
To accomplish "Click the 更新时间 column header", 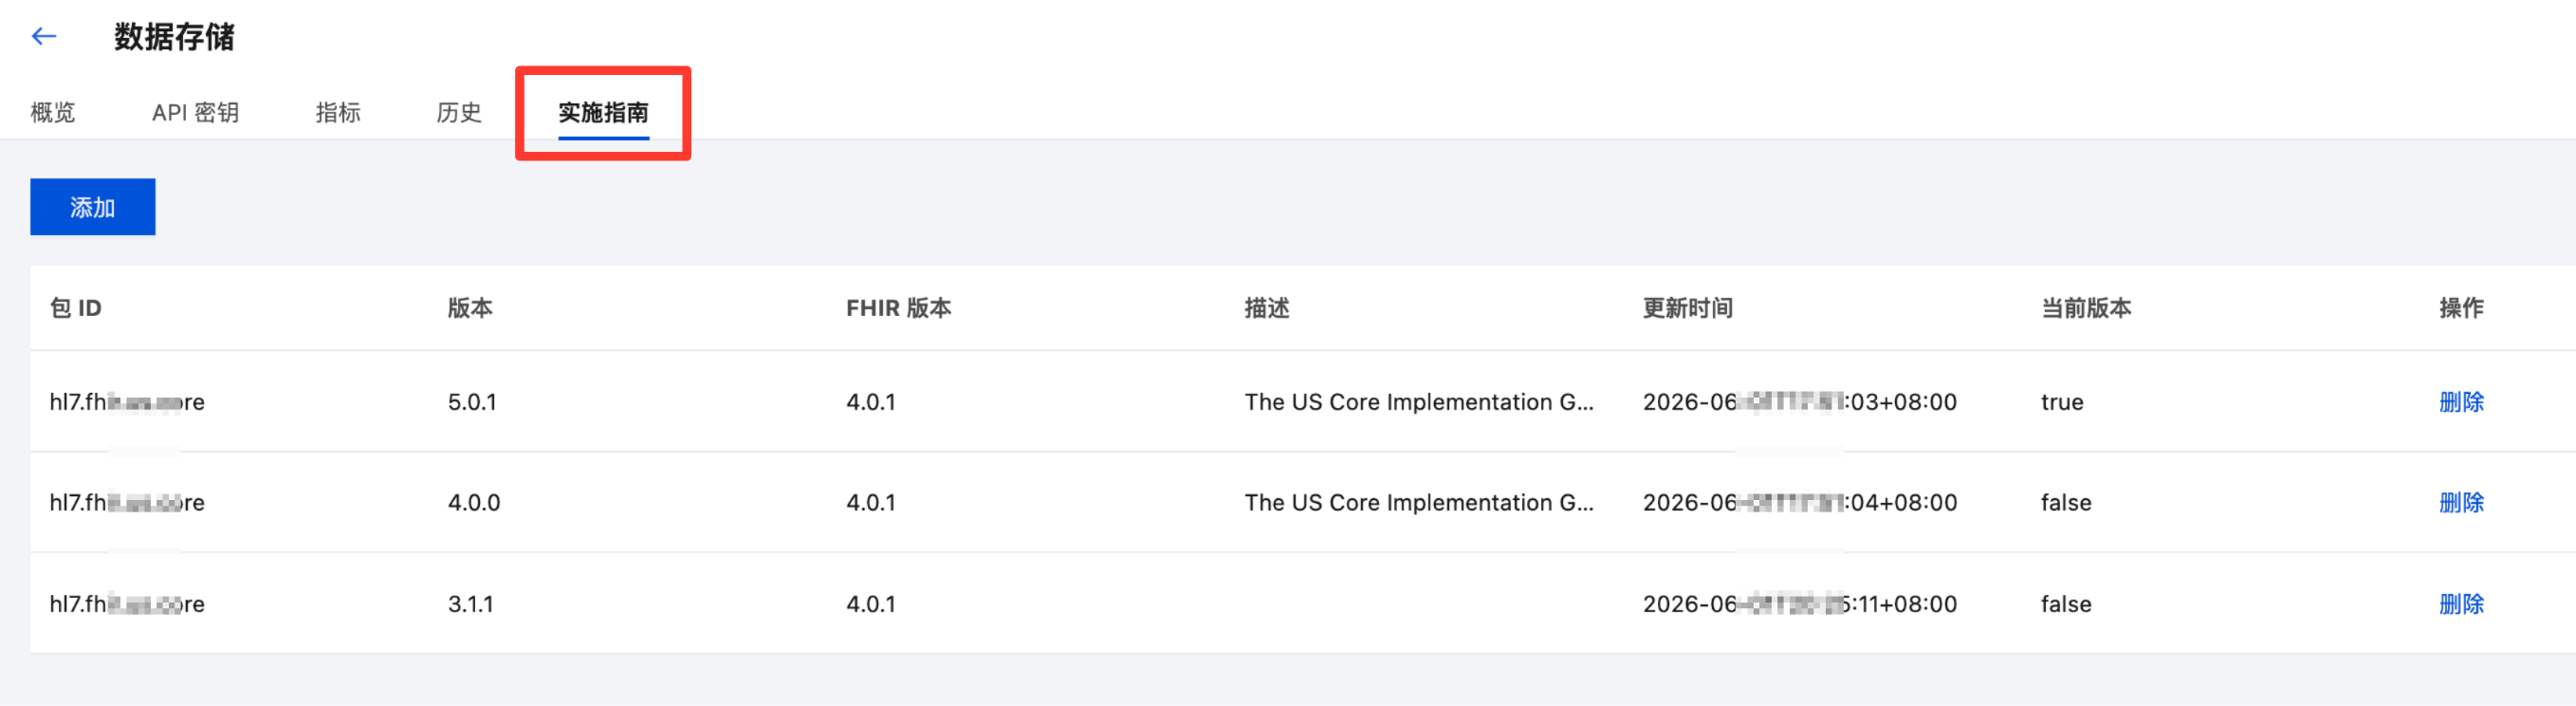I will tap(1688, 308).
